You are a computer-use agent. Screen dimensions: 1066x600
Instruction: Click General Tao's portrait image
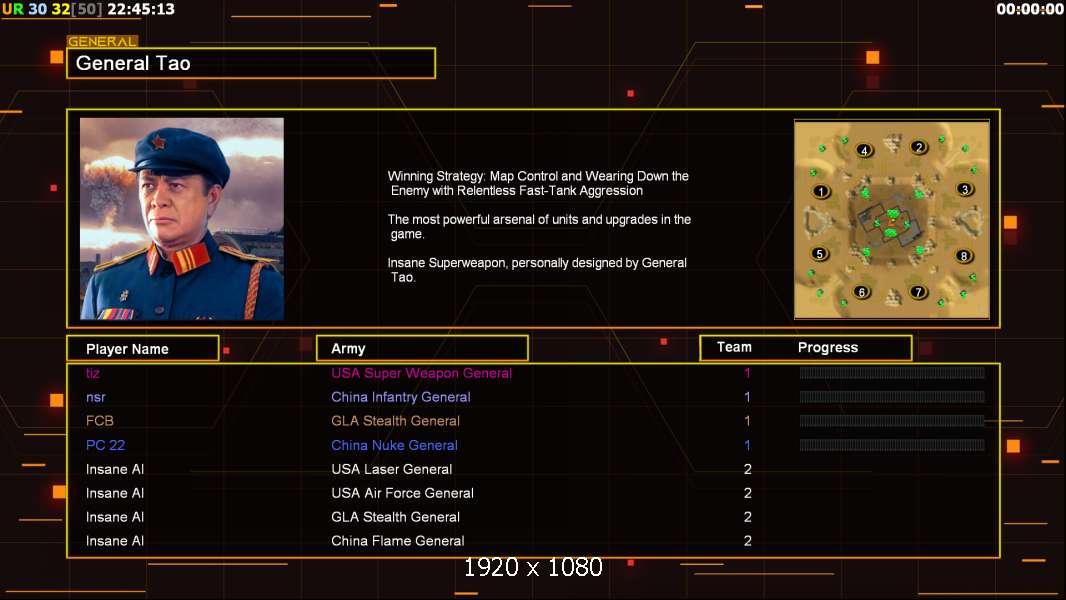click(x=182, y=219)
